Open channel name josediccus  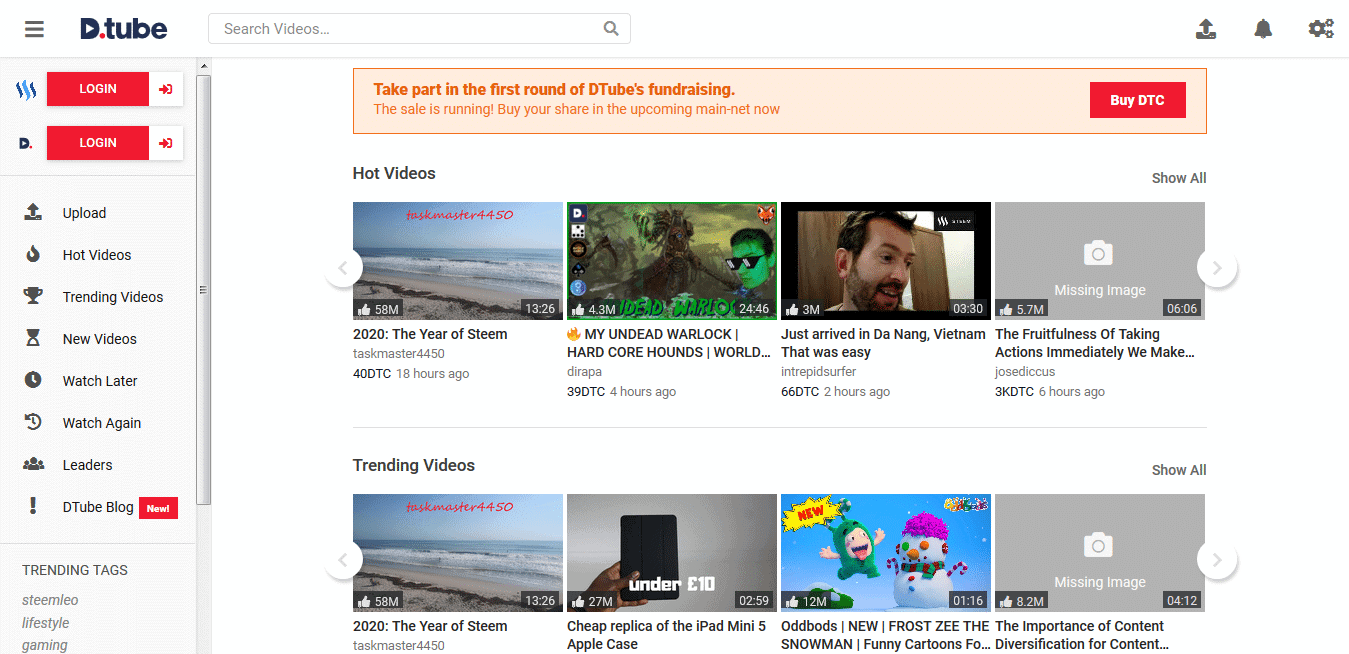tap(1025, 371)
